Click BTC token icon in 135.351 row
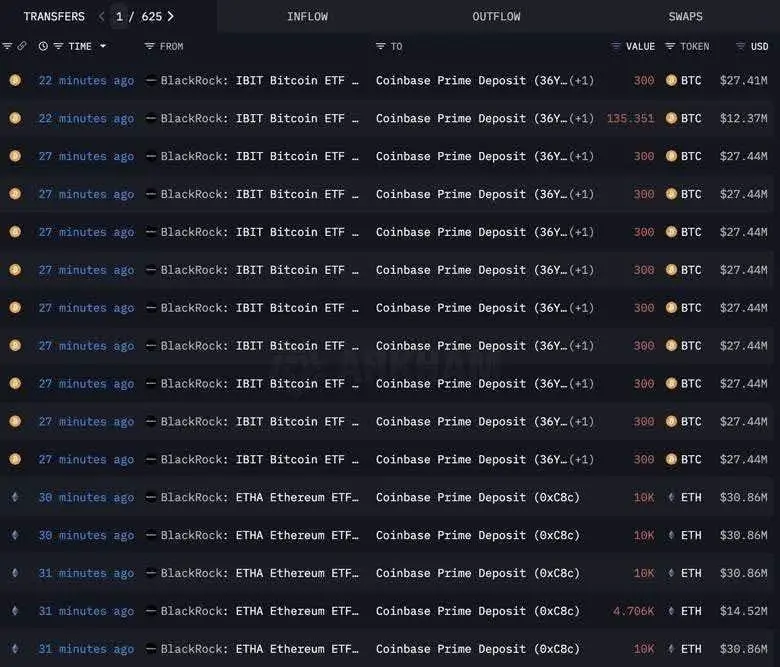This screenshot has height=667, width=780. click(x=671, y=118)
